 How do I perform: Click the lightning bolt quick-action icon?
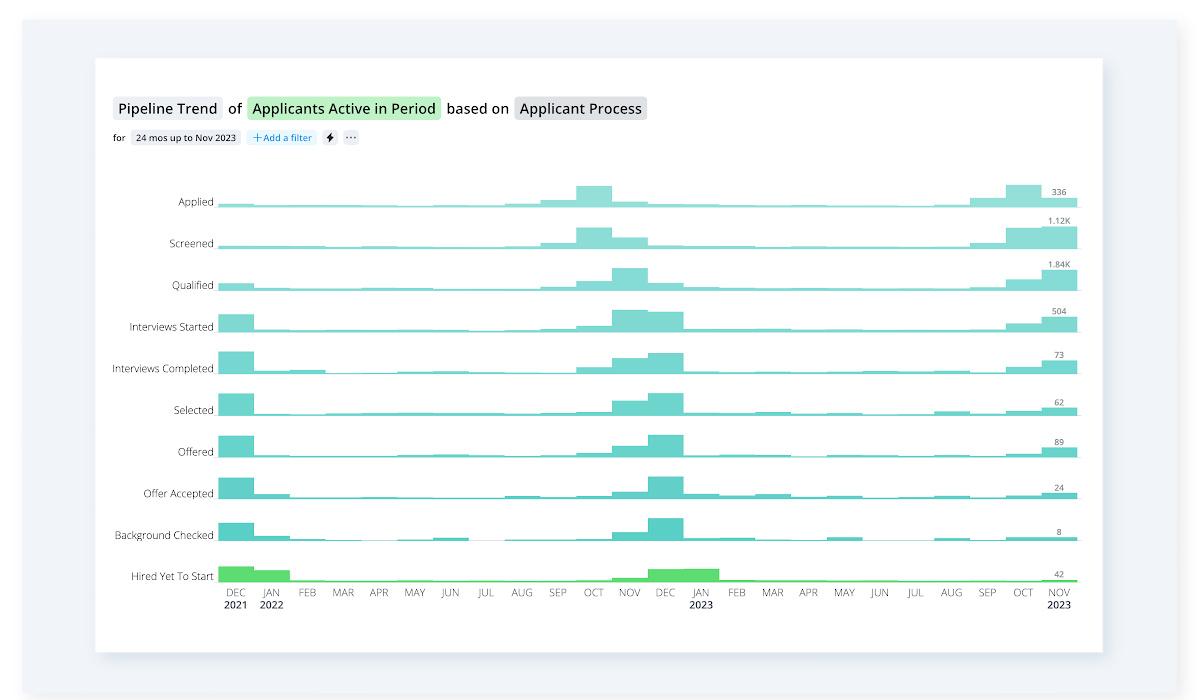331,138
